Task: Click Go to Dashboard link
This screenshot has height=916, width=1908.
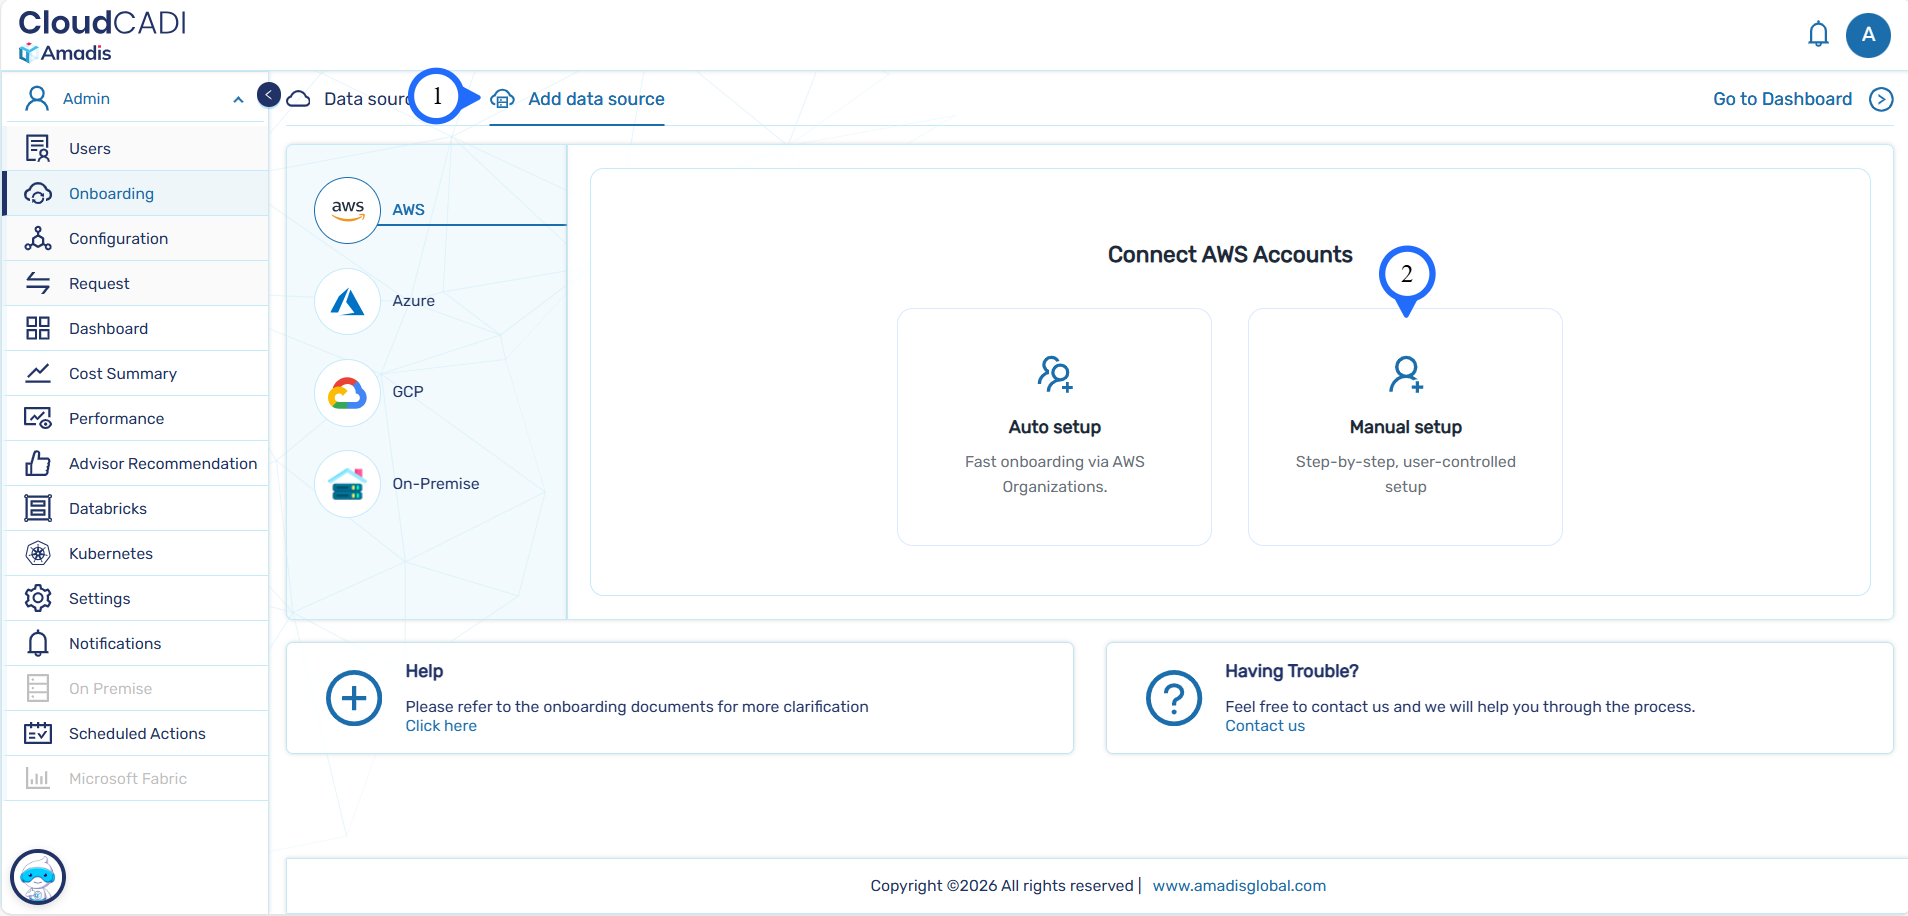Action: click(1782, 99)
